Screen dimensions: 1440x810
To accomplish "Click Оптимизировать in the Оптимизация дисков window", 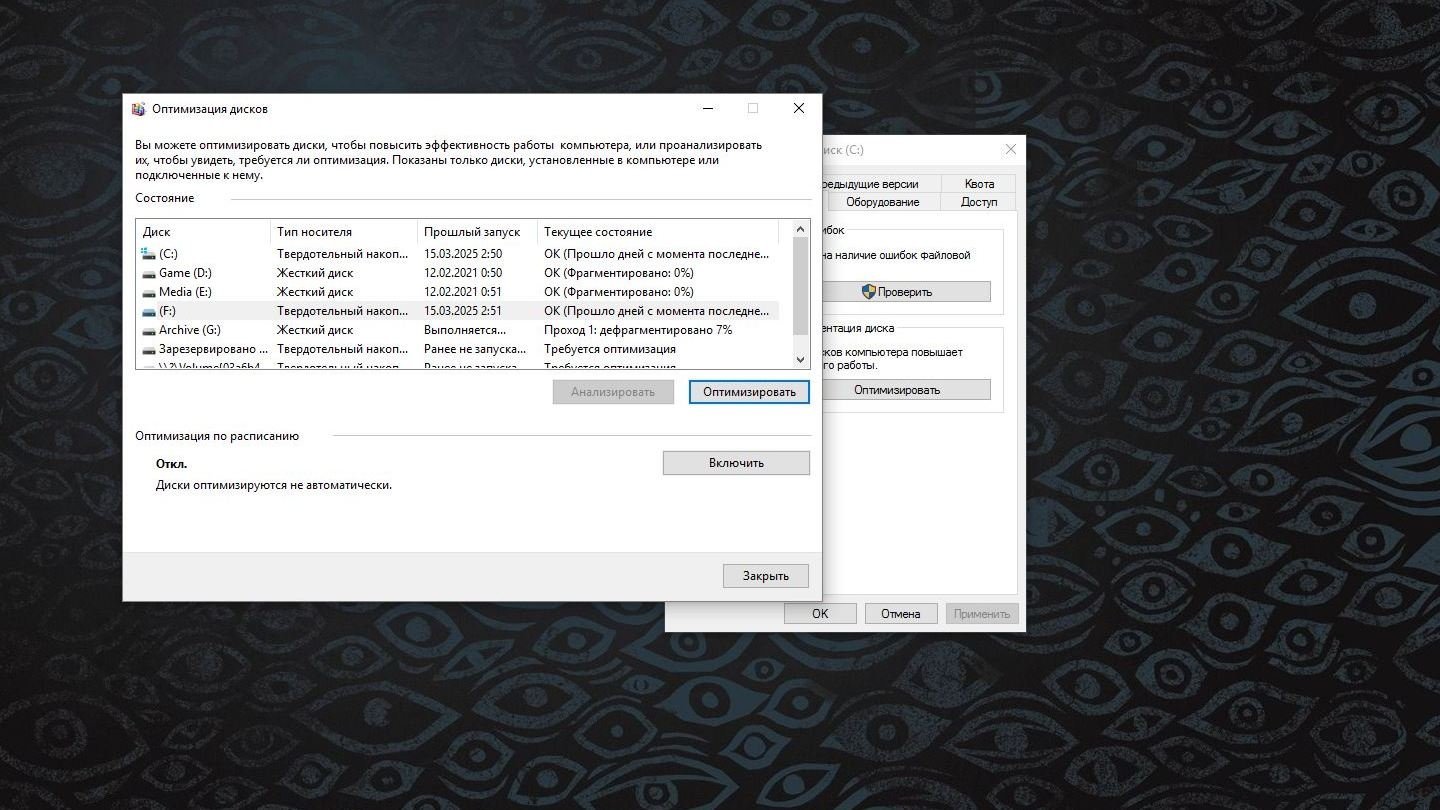I will (x=749, y=392).
